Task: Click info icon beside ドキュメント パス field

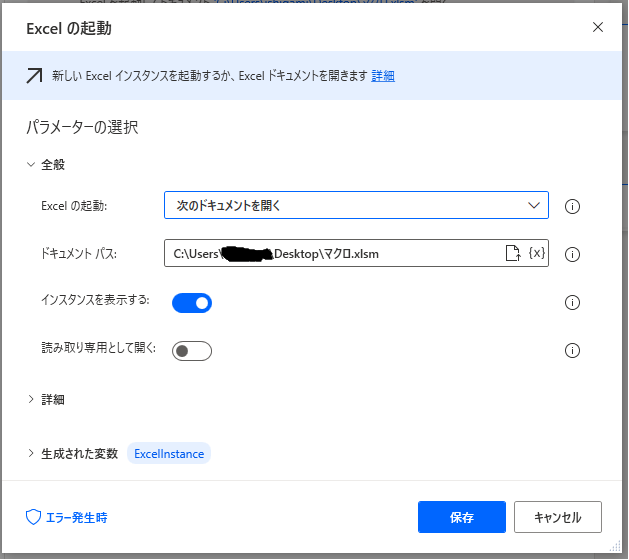Action: [573, 254]
